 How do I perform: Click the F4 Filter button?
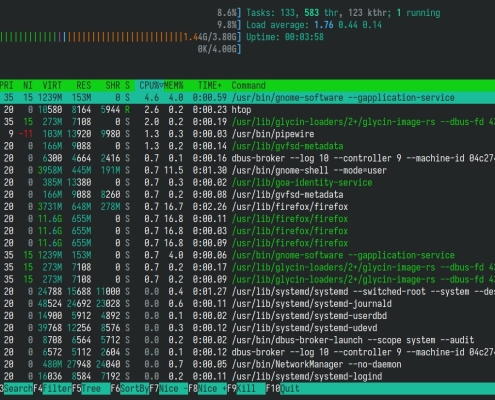pos(52,389)
